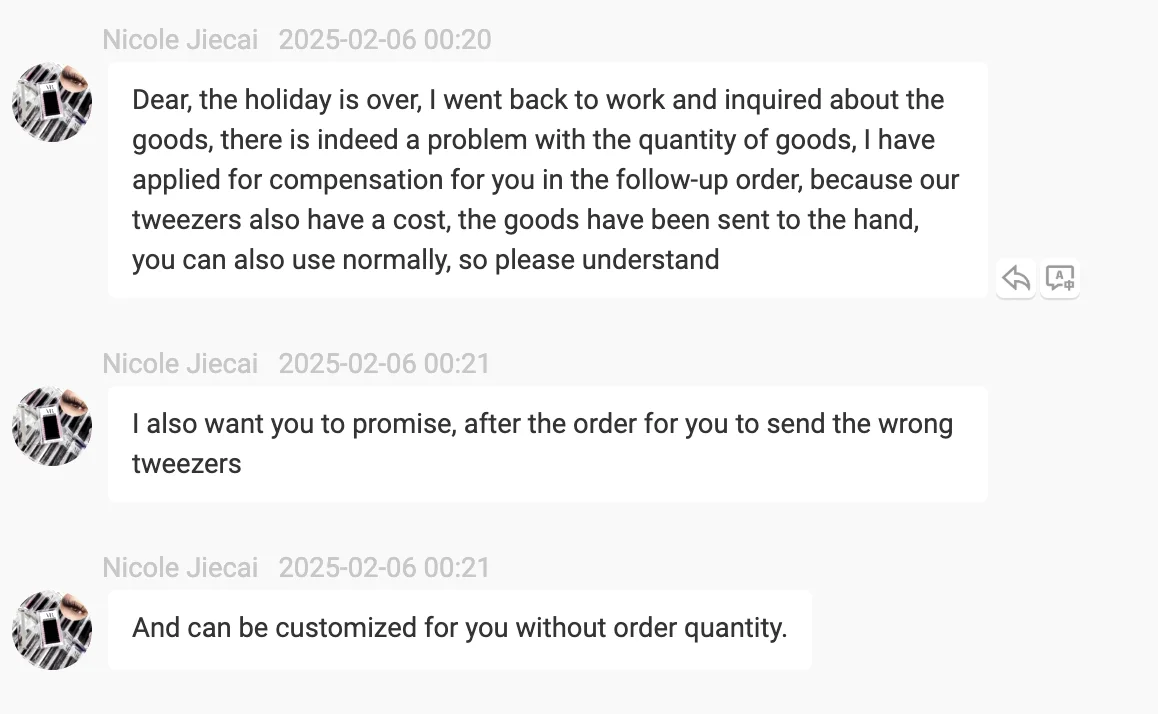Click the timestamp above 'And can be customized'

[x=385, y=567]
